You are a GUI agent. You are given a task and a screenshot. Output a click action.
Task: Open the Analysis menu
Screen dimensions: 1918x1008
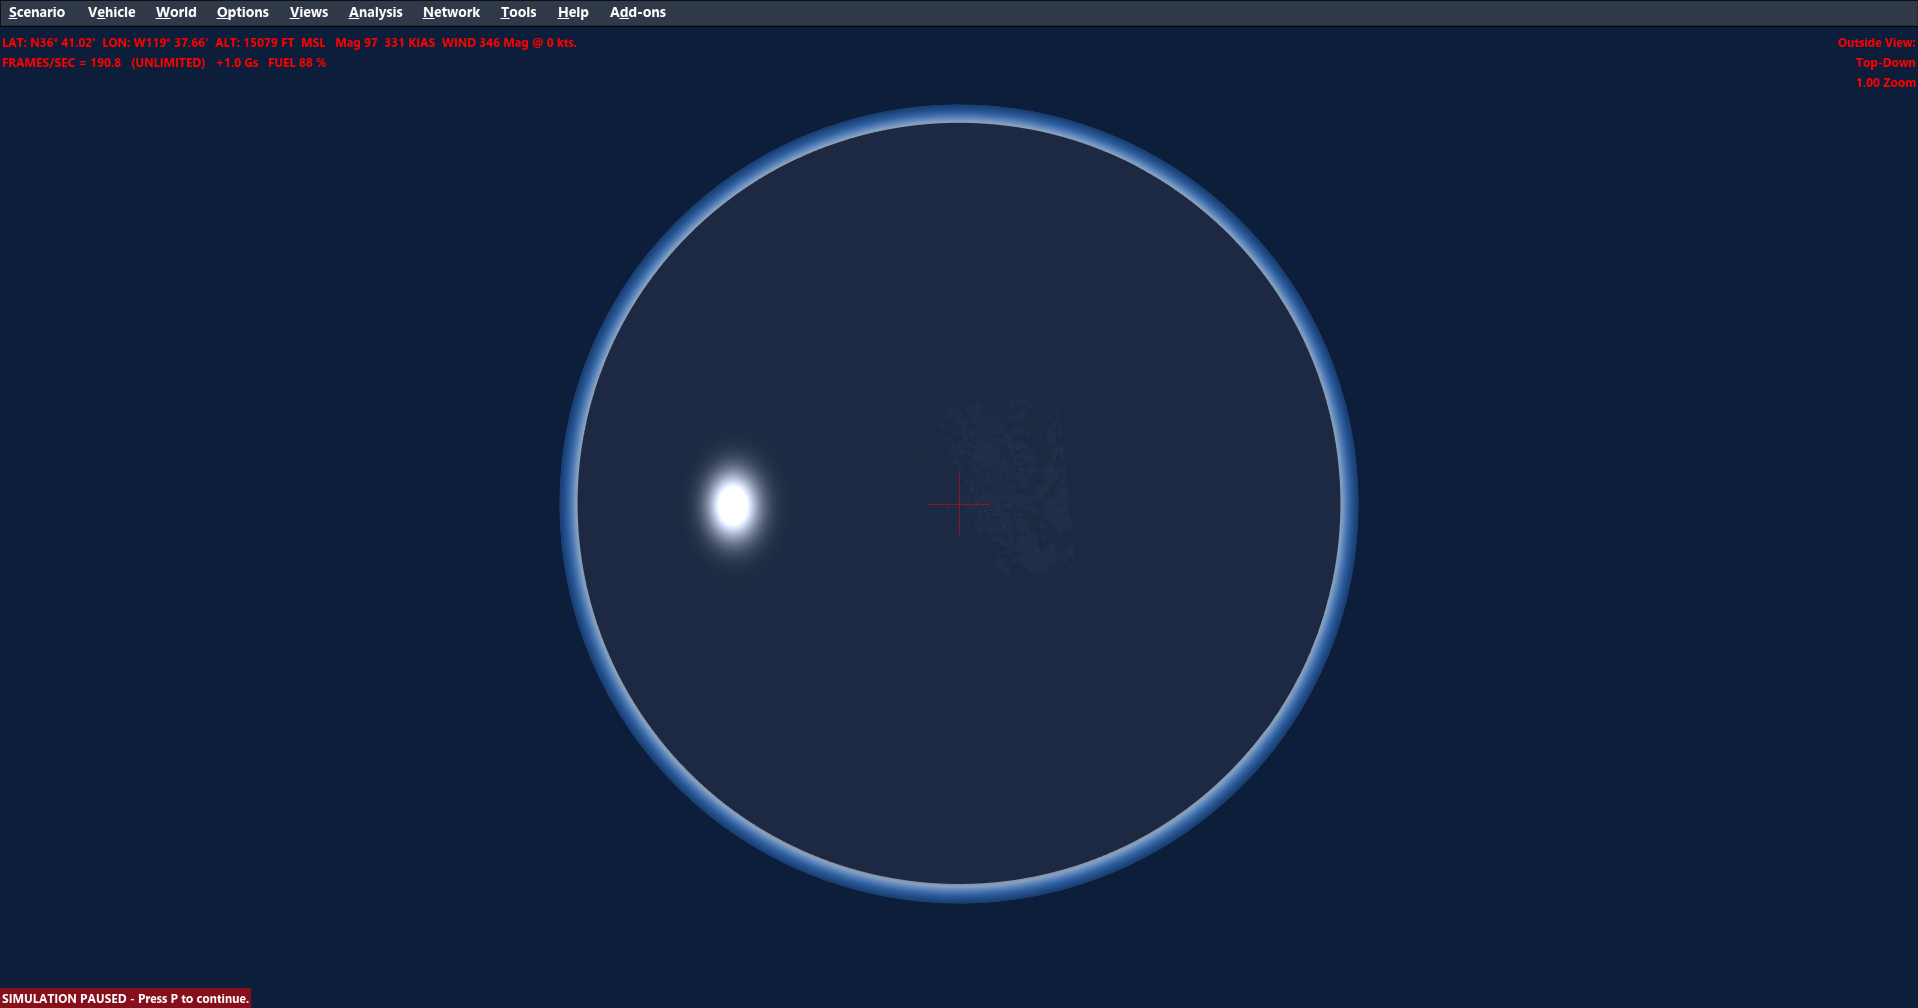pos(375,12)
